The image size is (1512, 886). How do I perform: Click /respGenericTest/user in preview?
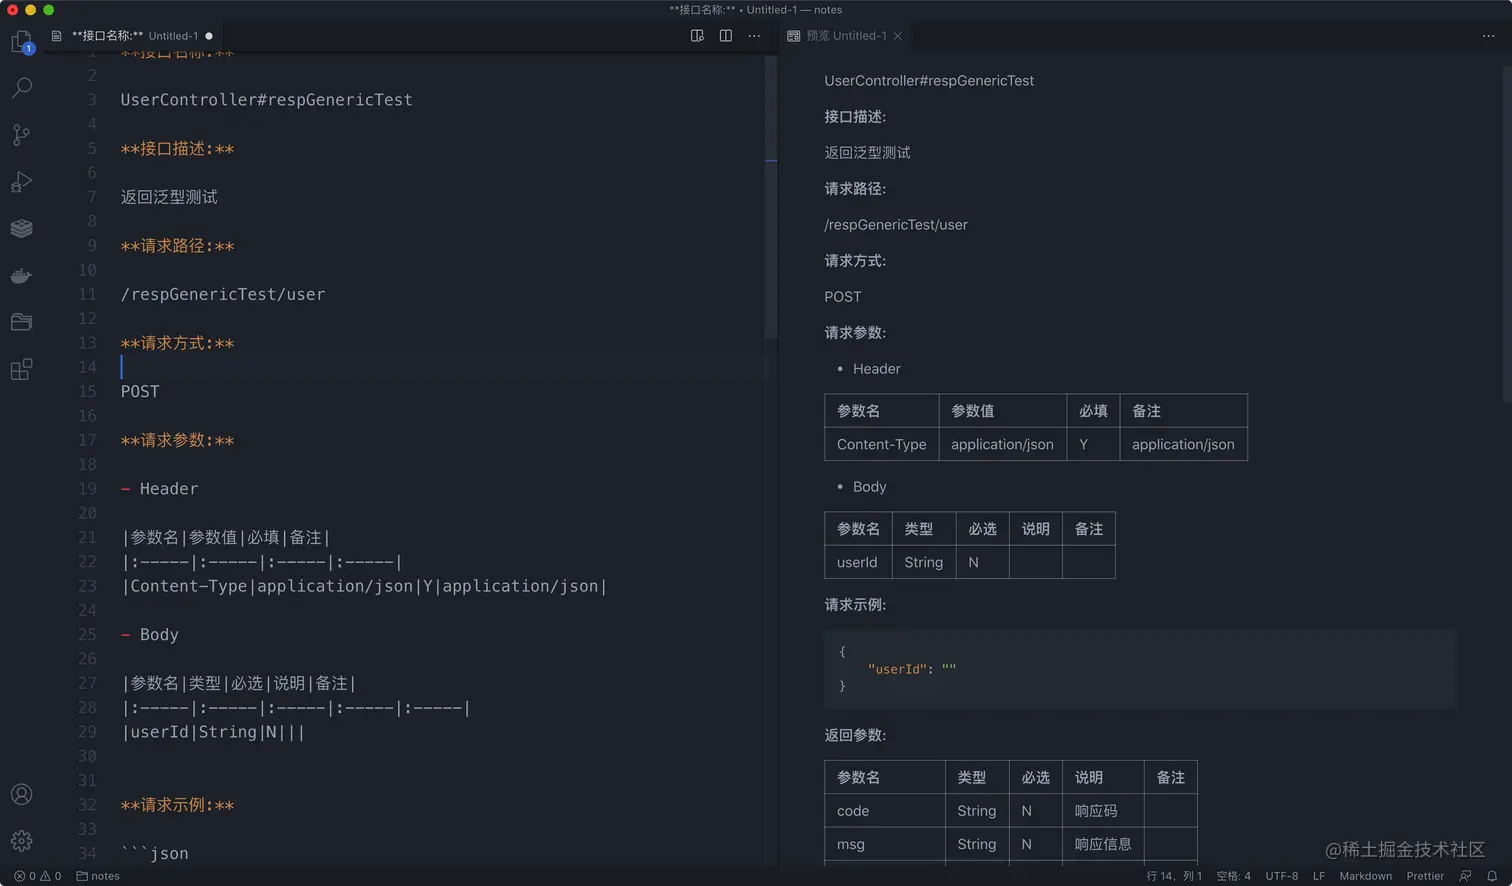pos(896,225)
